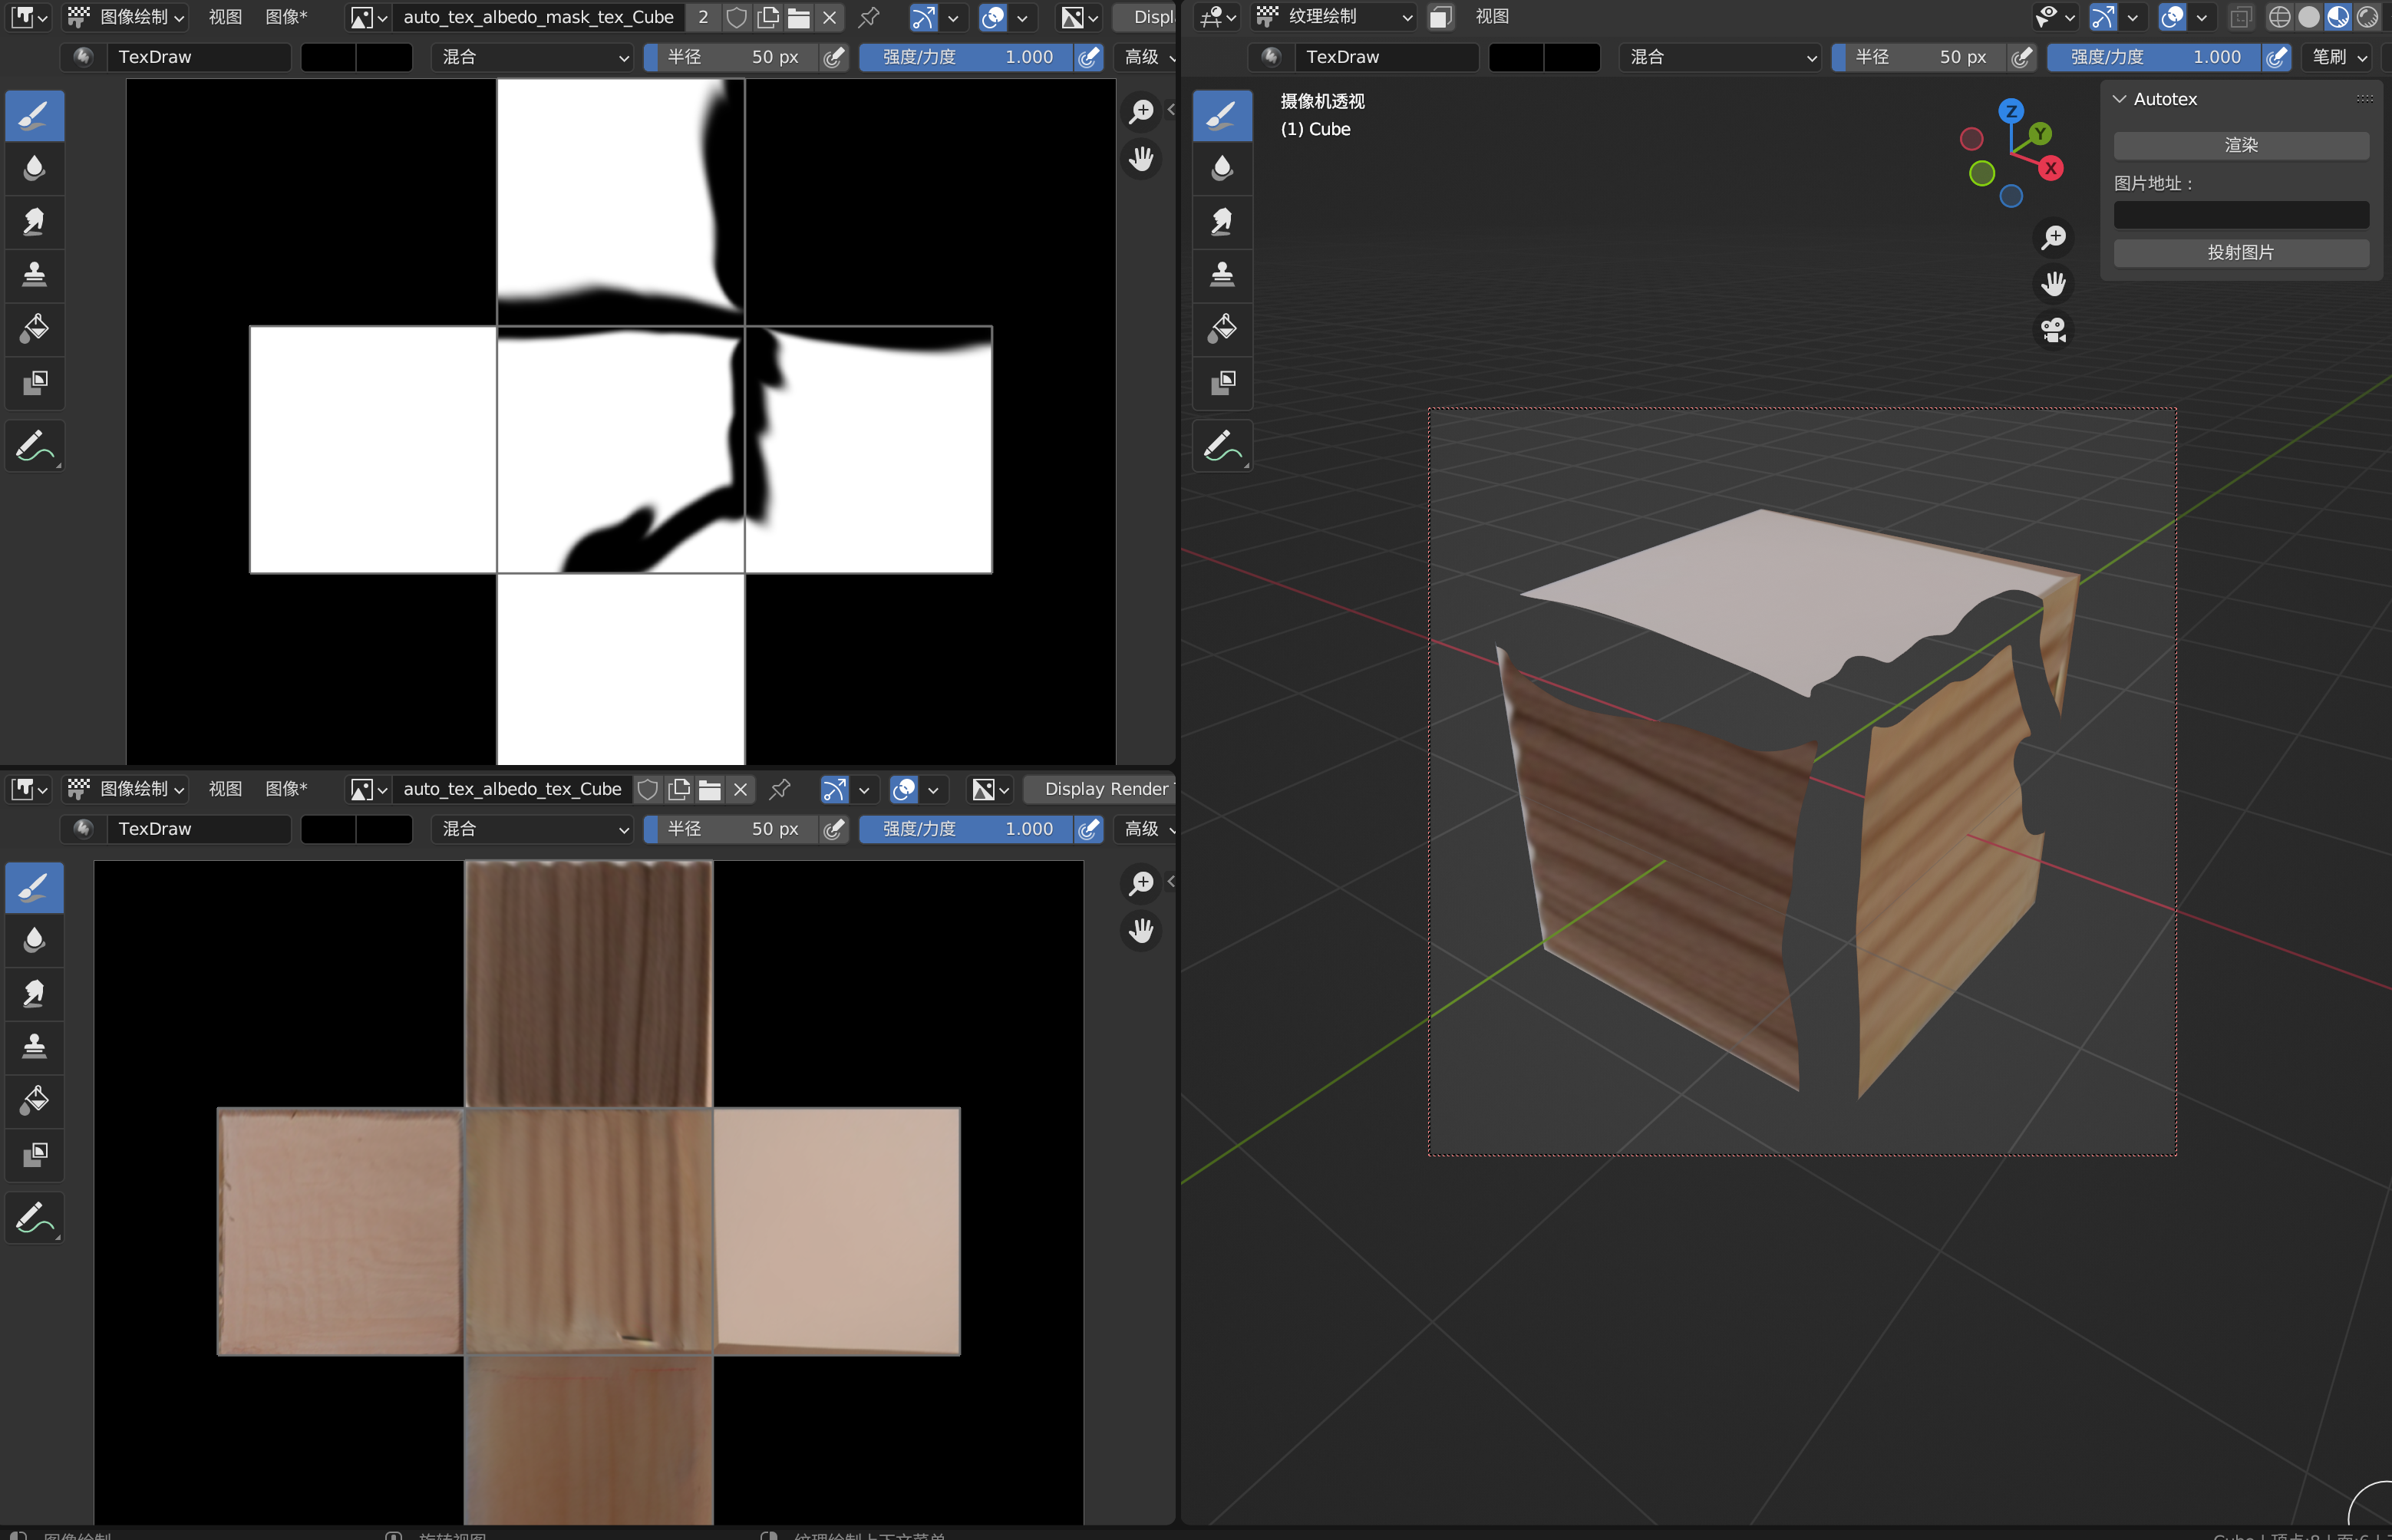The height and width of the screenshot is (1540, 2392).
Task: Open the 视图 menu in 3D viewport header
Action: click(x=1491, y=17)
